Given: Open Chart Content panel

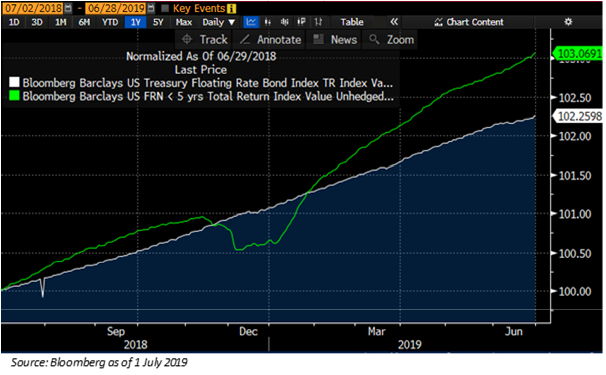Looking at the screenshot, I should click(x=468, y=22).
